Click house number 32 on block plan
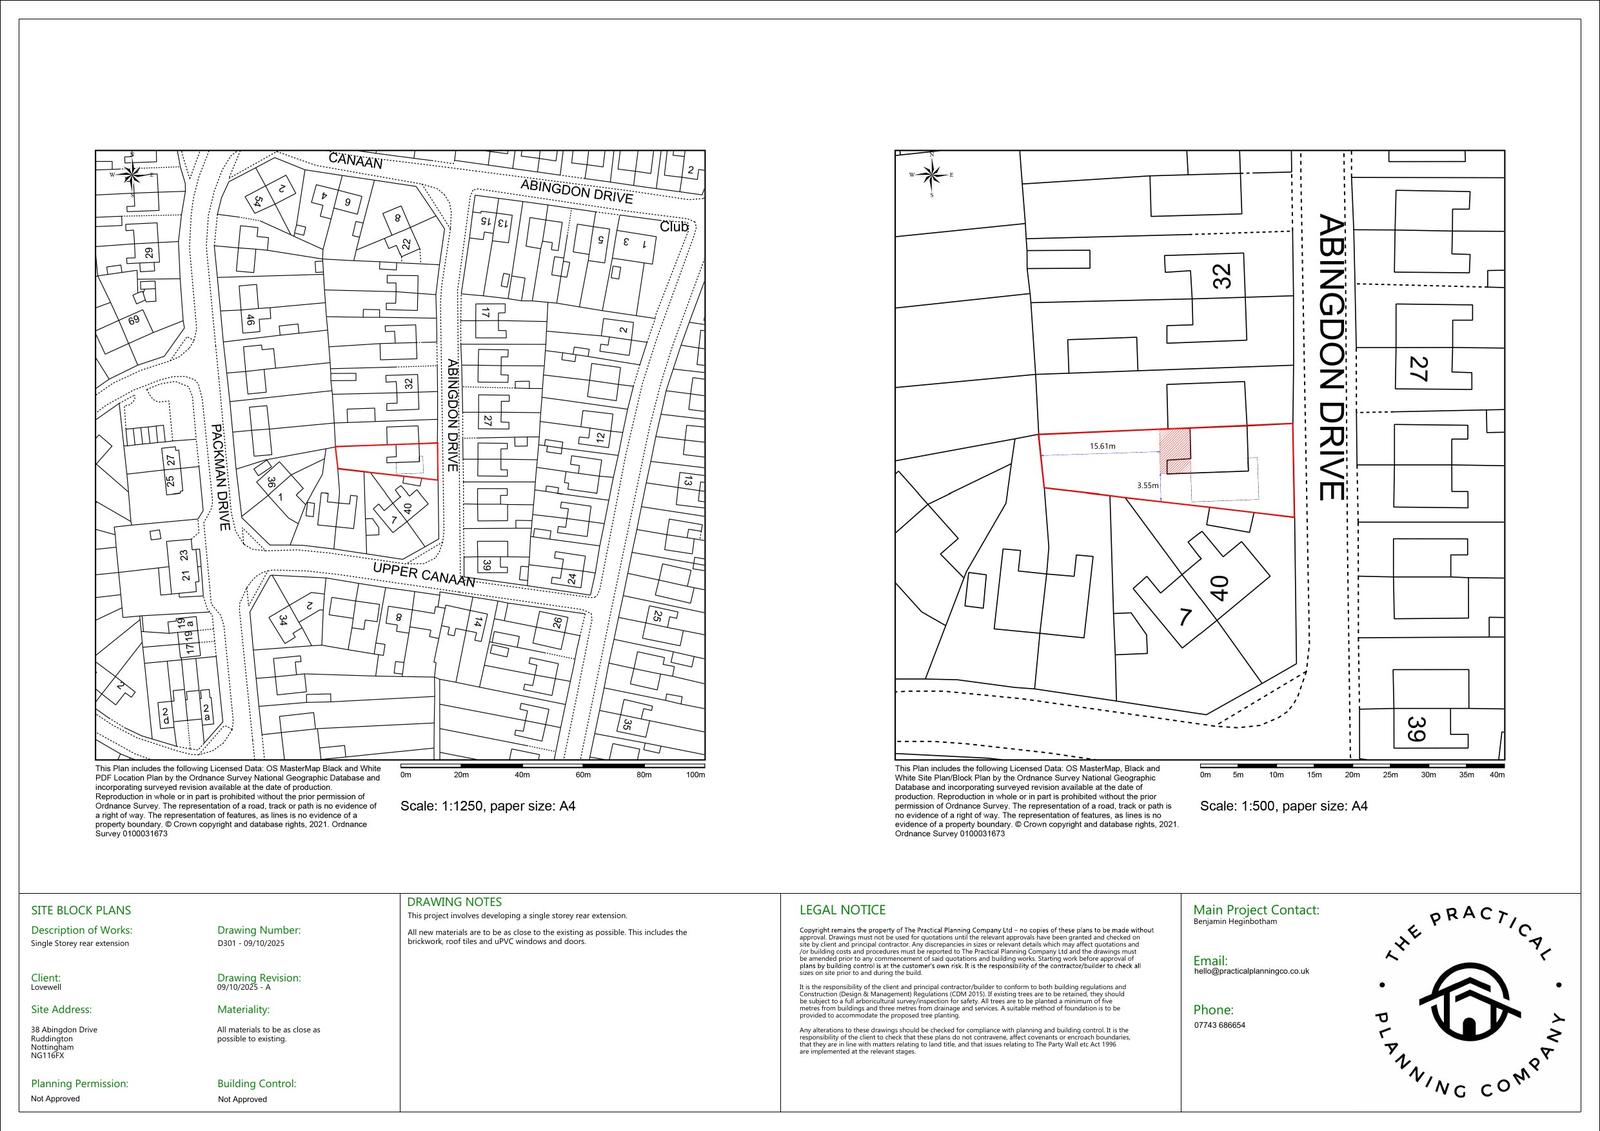The width and height of the screenshot is (1600, 1131). click(x=1222, y=276)
